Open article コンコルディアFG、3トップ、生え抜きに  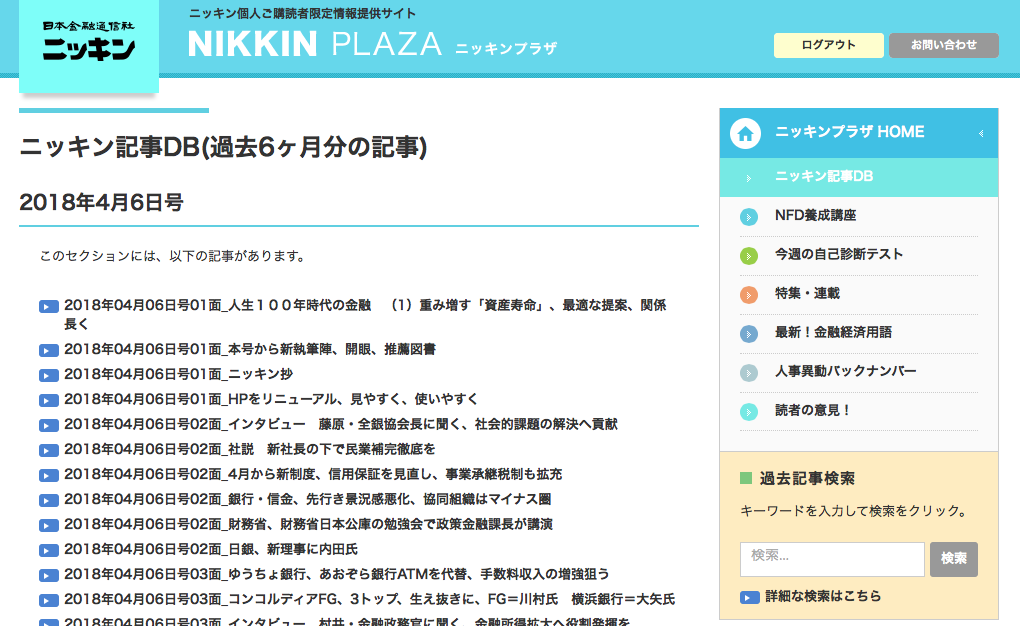pyautogui.click(x=369, y=599)
